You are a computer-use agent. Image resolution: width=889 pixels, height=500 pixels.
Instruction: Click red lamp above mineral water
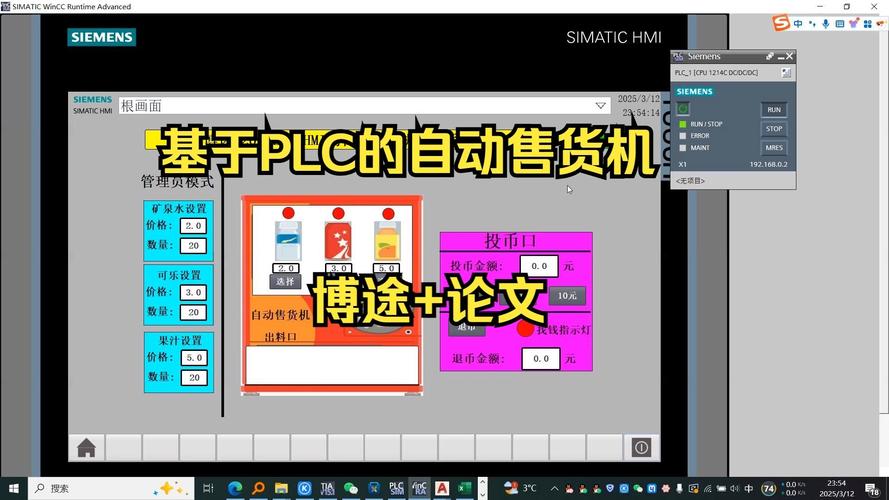[x=288, y=213]
